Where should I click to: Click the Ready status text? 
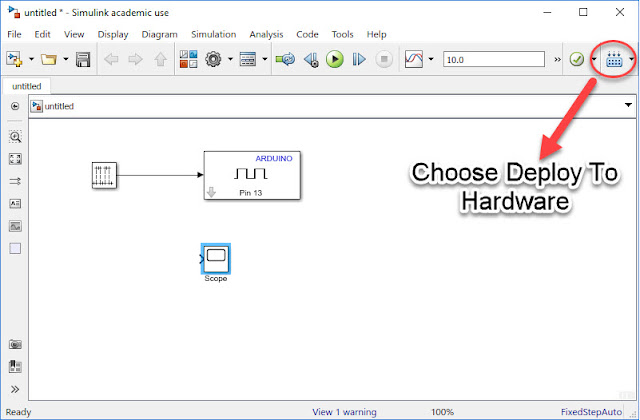click(x=18, y=412)
